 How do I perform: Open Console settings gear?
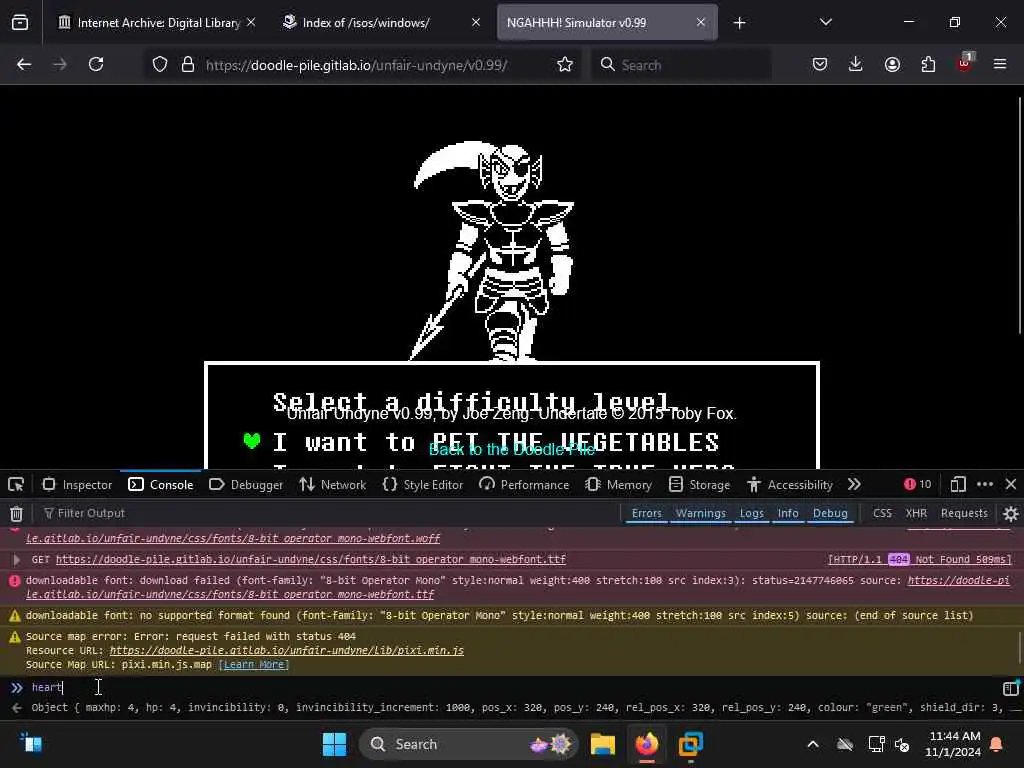1011,513
